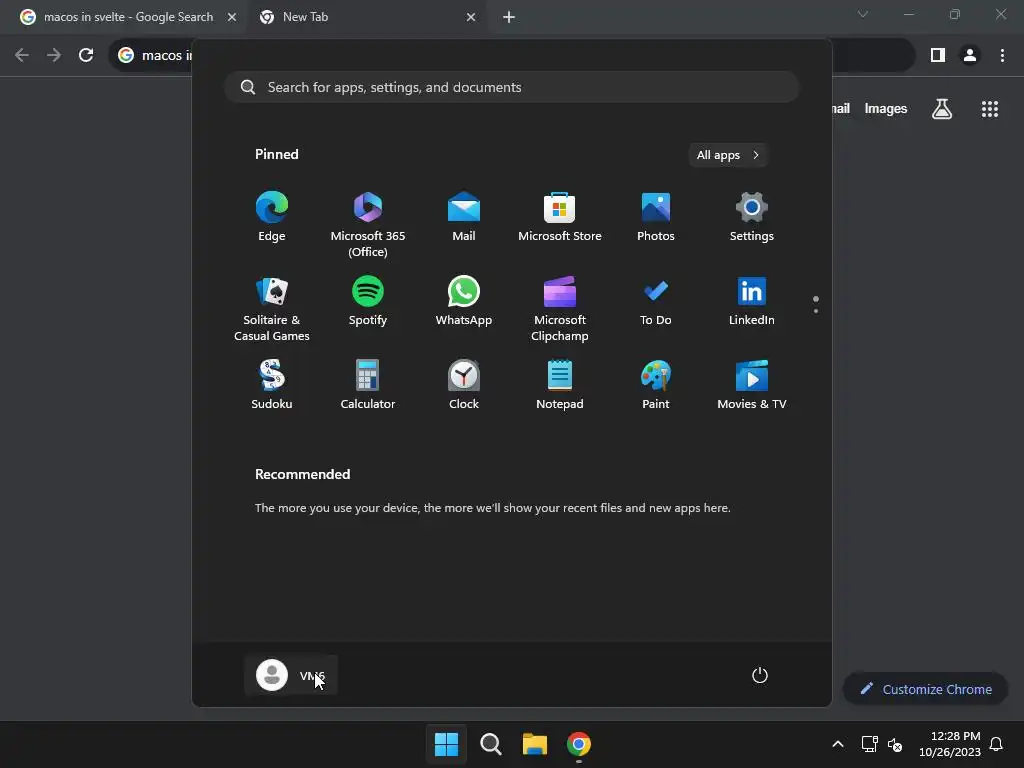This screenshot has height=768, width=1024.
Task: Show hidden tray icons chevron
Action: pos(838,744)
